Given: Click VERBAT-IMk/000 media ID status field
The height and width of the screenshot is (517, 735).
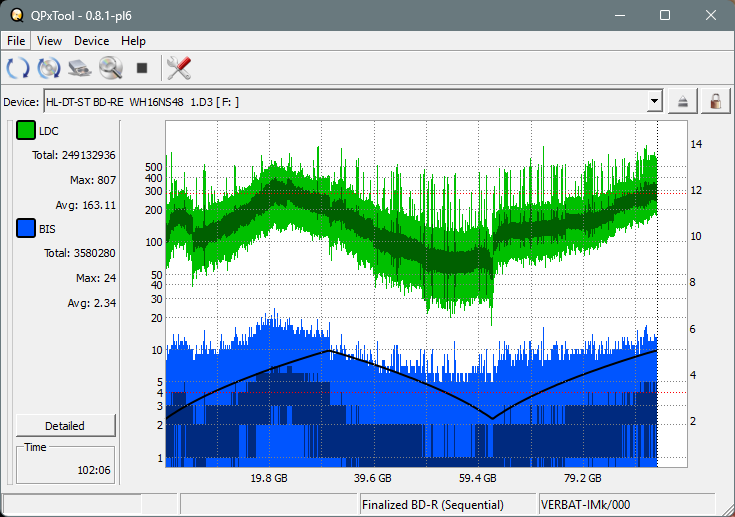Looking at the screenshot, I should (627, 504).
